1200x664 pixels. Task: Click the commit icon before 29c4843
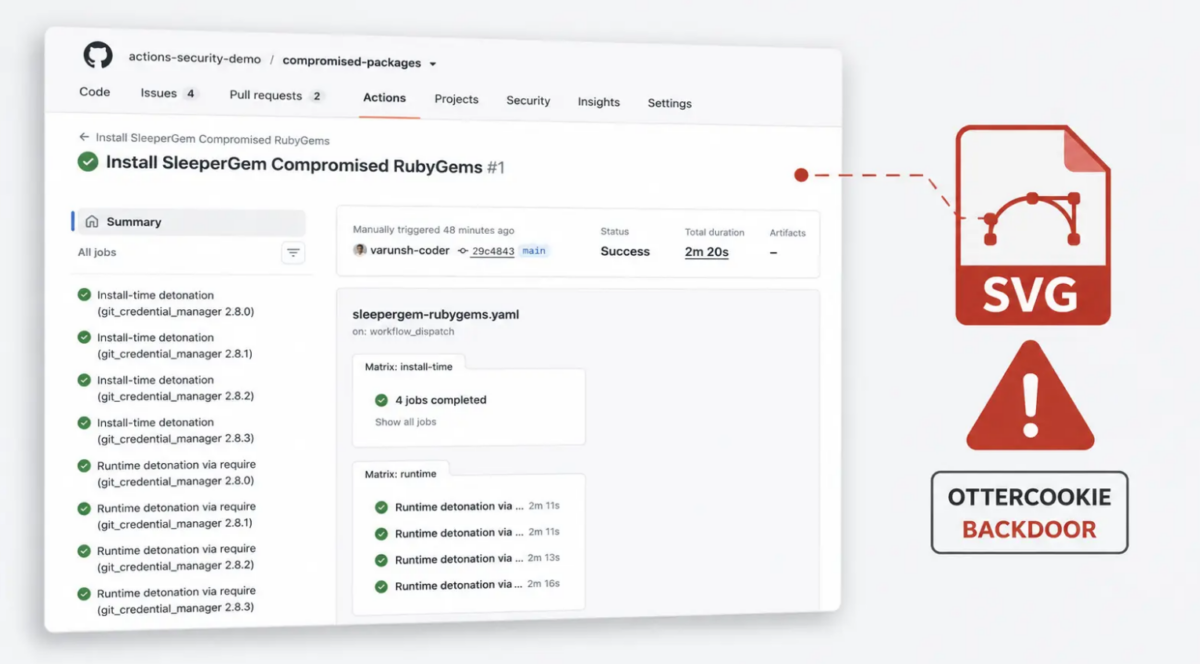(x=462, y=251)
